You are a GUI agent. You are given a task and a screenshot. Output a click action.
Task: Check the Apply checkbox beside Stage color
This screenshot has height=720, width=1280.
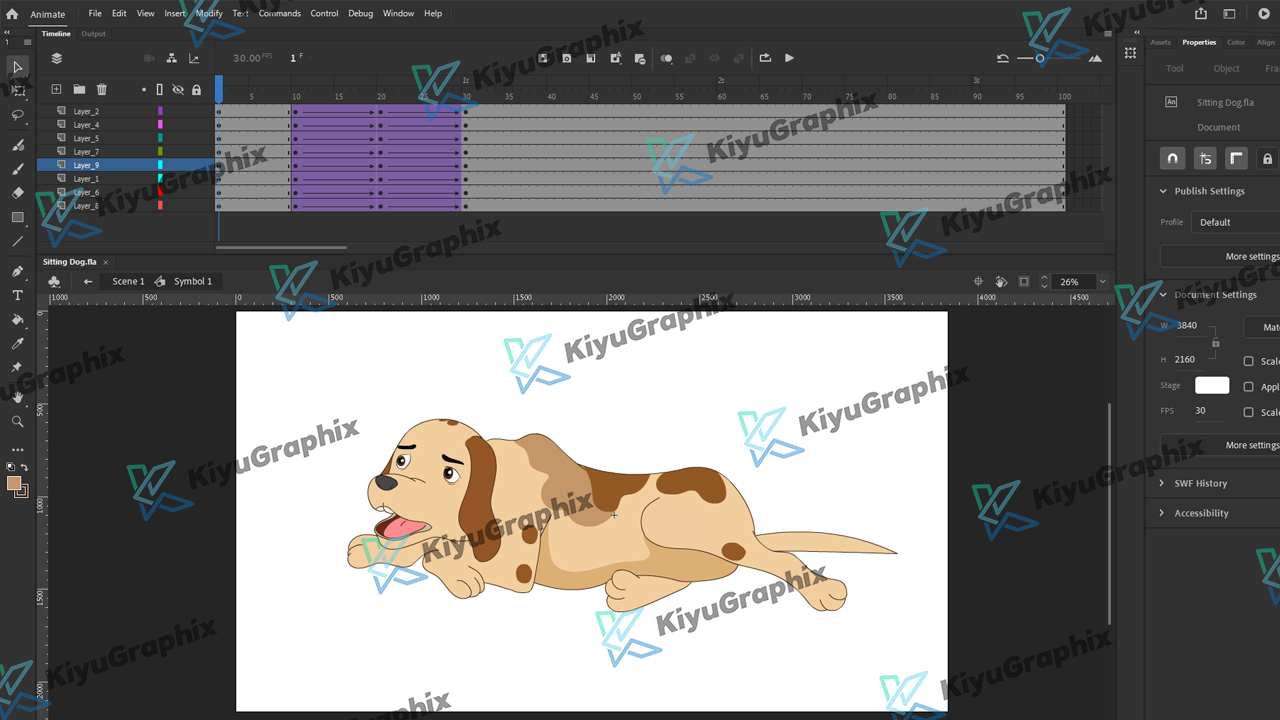[1248, 387]
